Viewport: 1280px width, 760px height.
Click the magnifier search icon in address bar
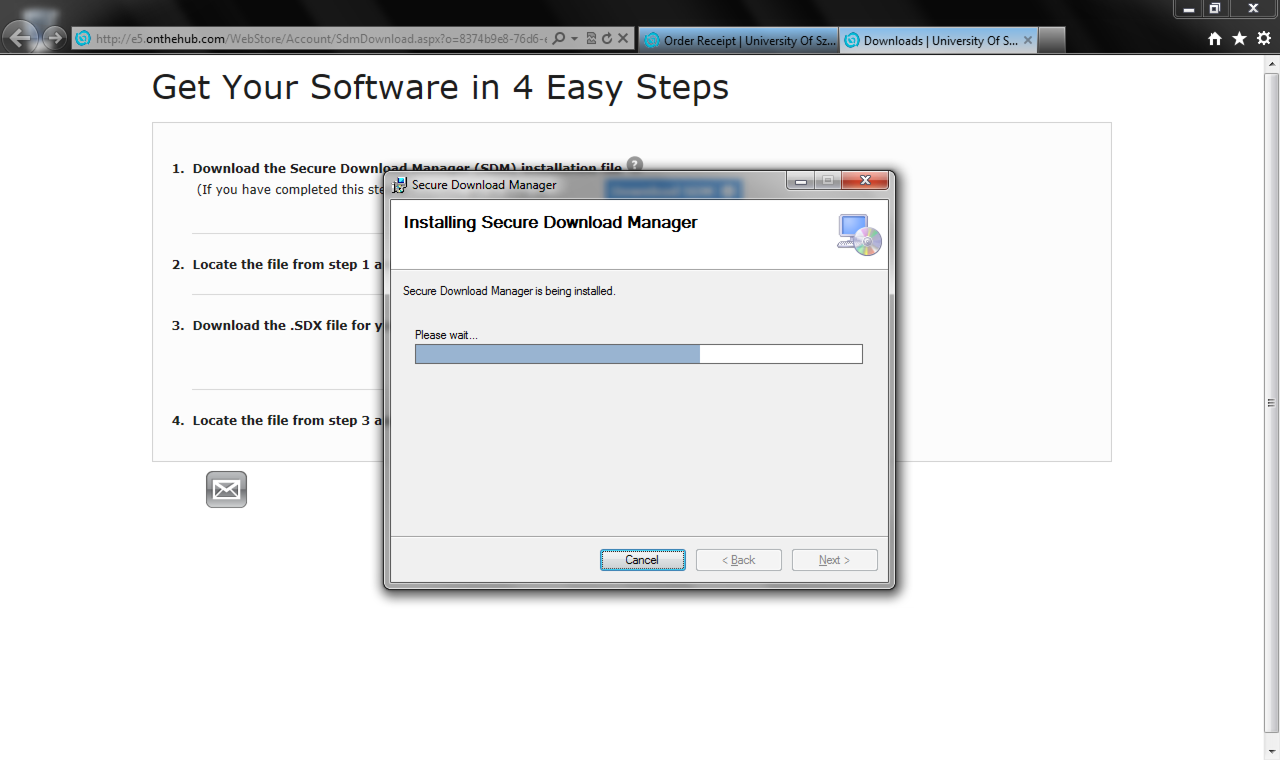point(559,39)
